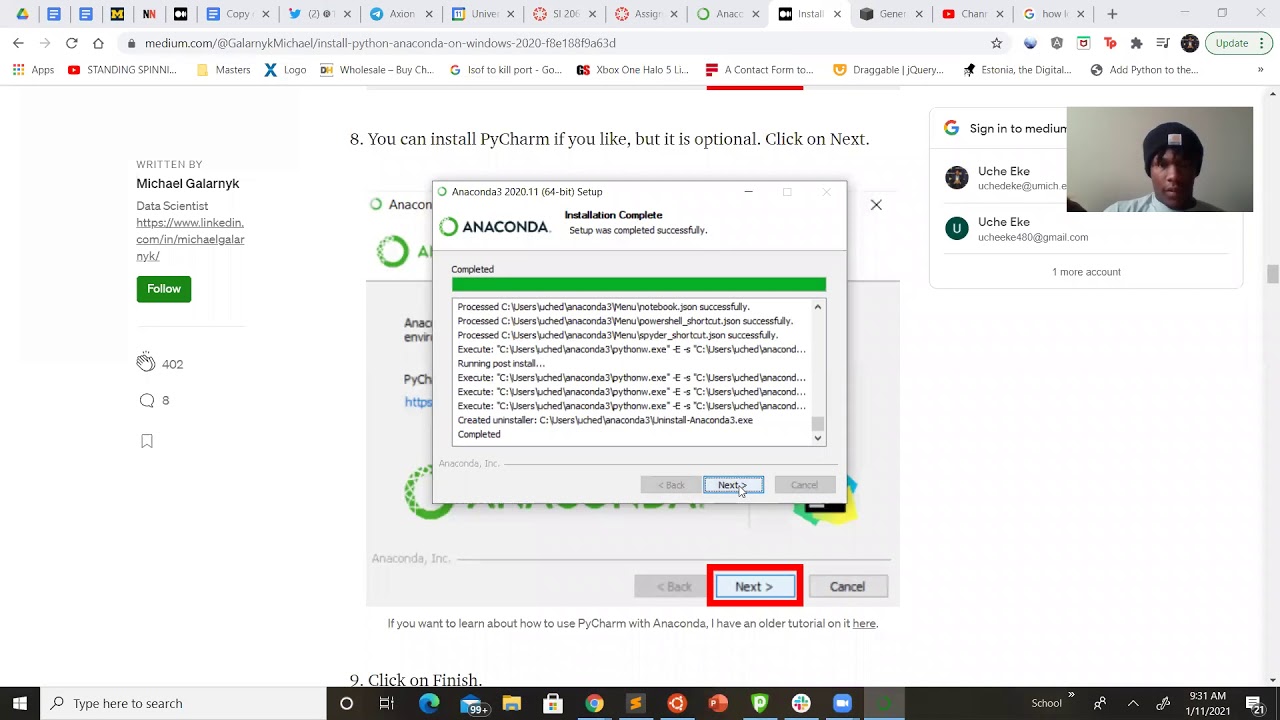Clap for the article (402 claps icon)

(x=146, y=363)
